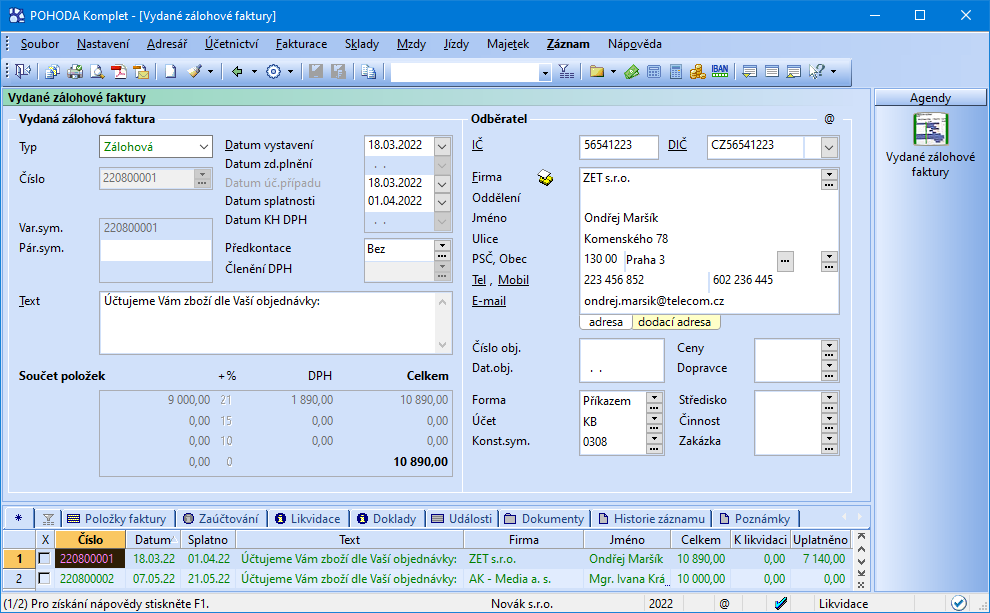Click the blue checkmark in status bar
990x613 pixels.
click(781, 604)
